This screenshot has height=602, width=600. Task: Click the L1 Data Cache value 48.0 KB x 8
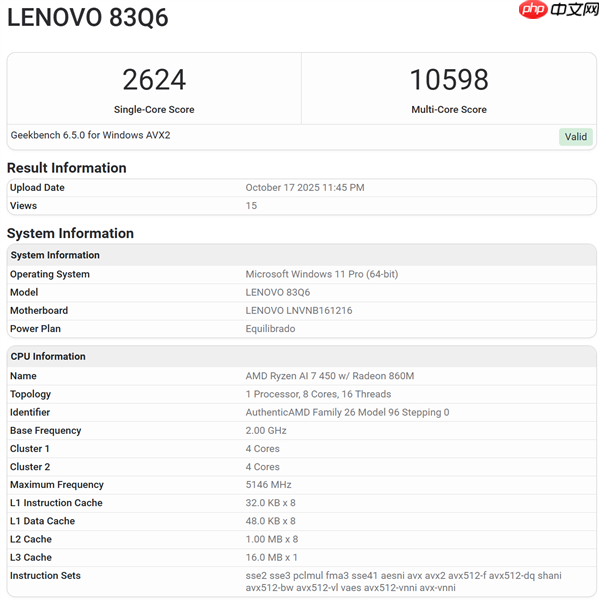click(270, 521)
